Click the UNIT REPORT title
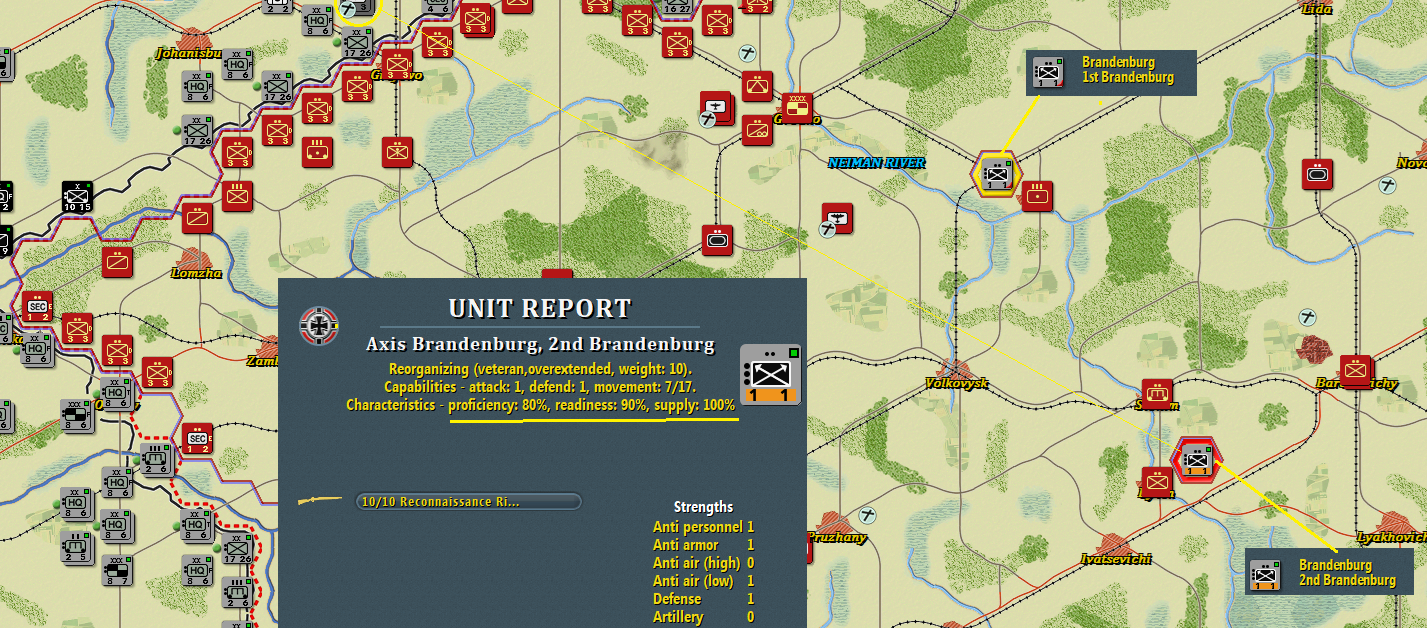The image size is (1427, 628). point(539,309)
